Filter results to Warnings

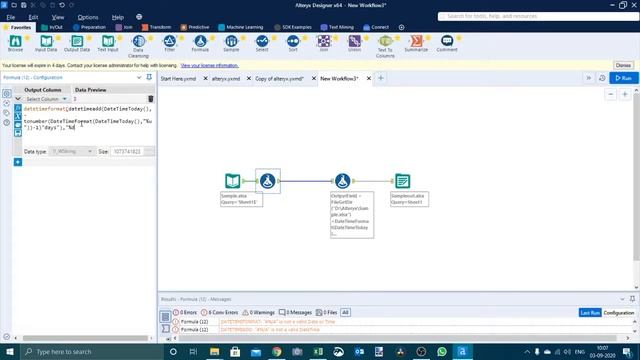[x=259, y=312]
